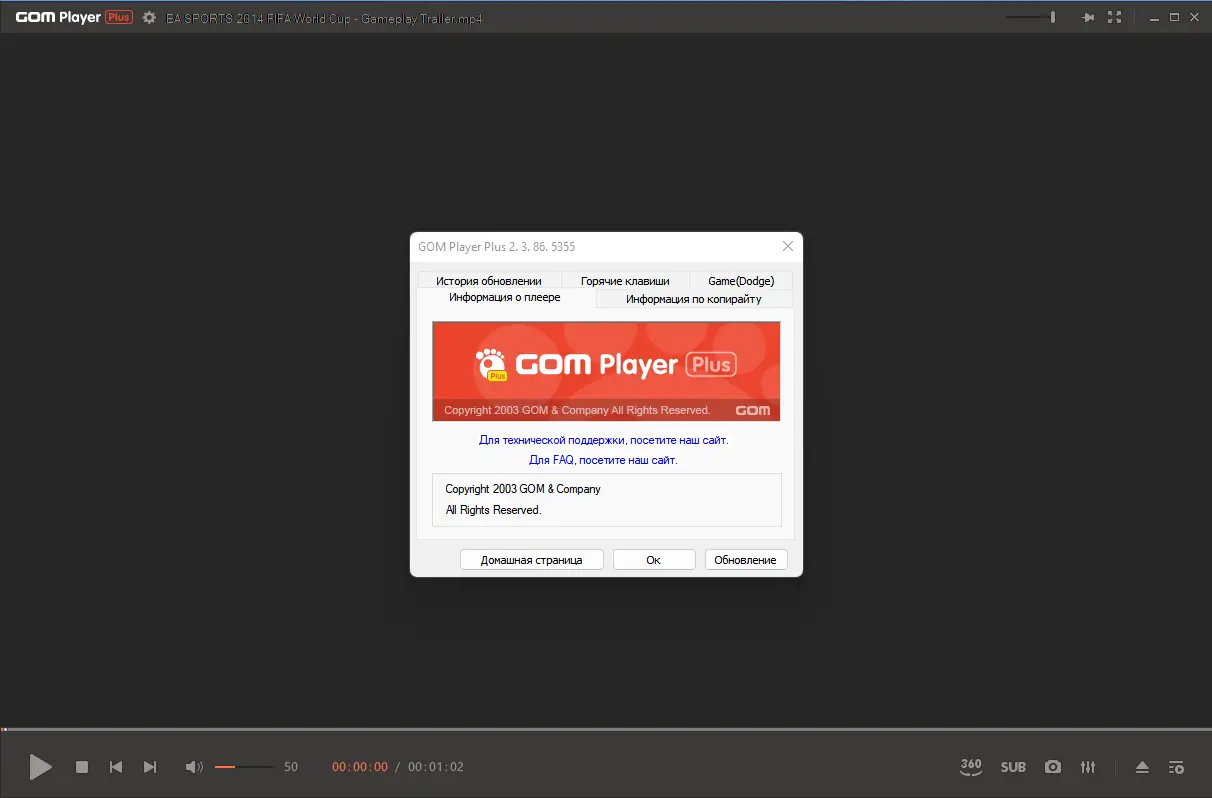This screenshot has height=798, width=1212.
Task: Click the total duration 00:01:02
Action: click(x=436, y=767)
